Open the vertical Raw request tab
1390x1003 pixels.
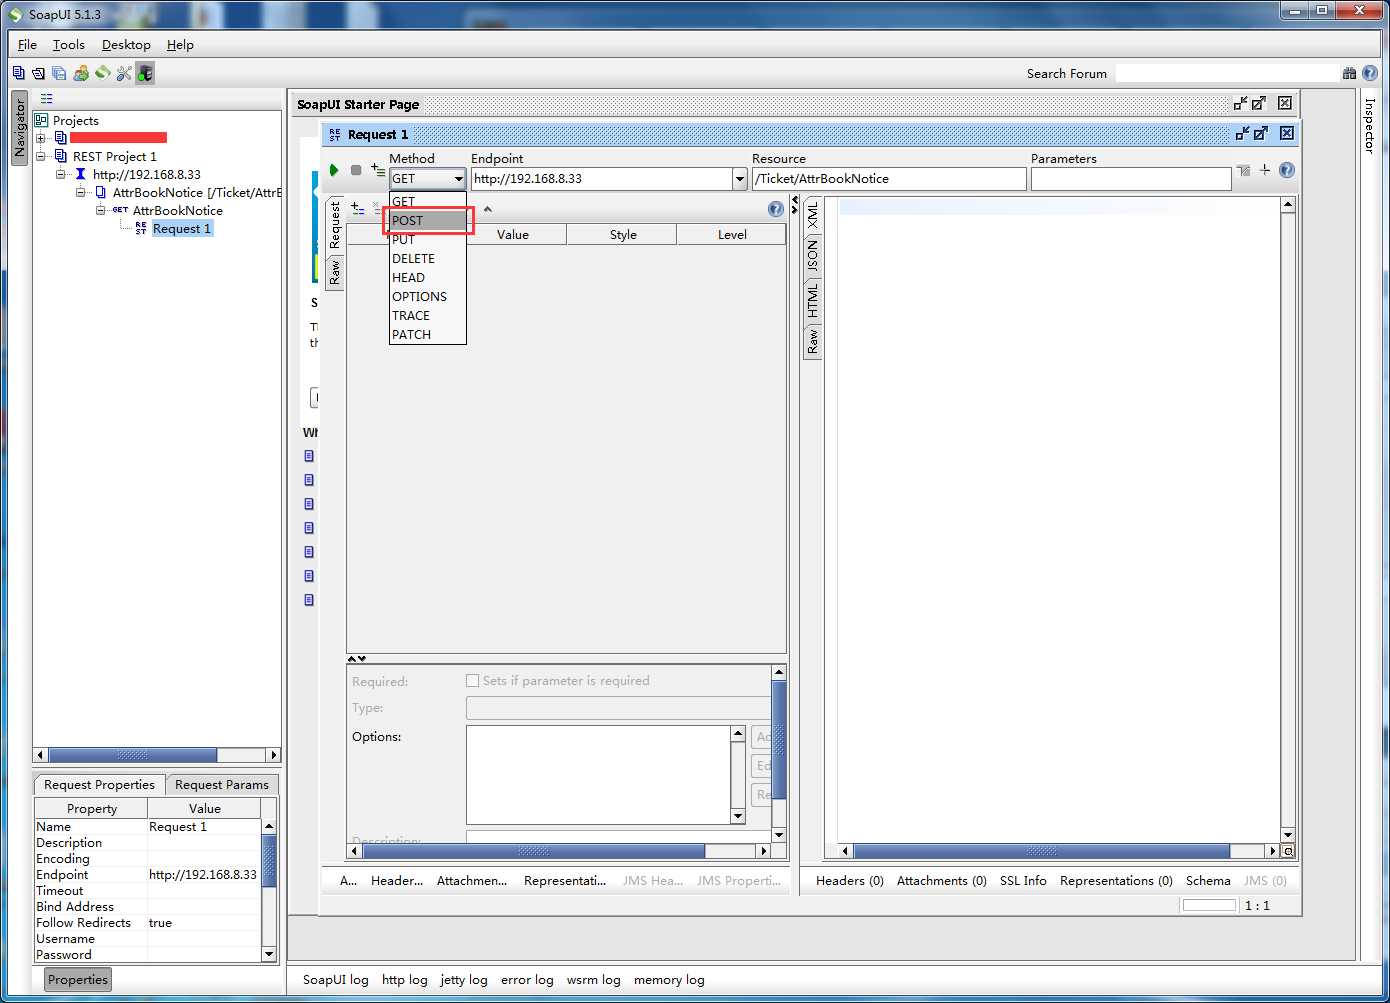[x=335, y=272]
